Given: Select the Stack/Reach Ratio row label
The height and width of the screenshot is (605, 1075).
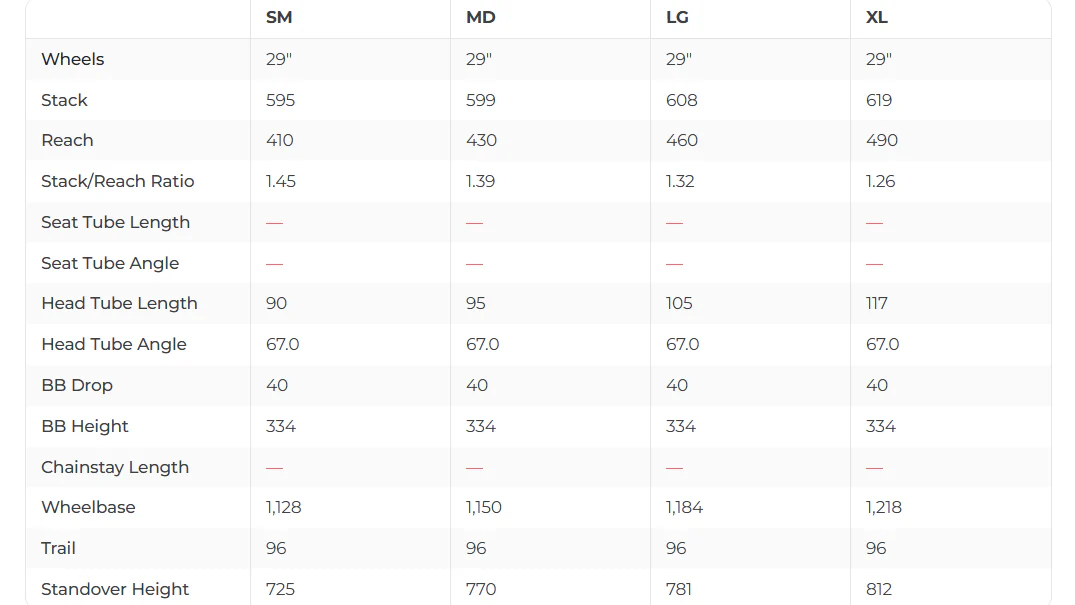Looking at the screenshot, I should click(x=118, y=181).
